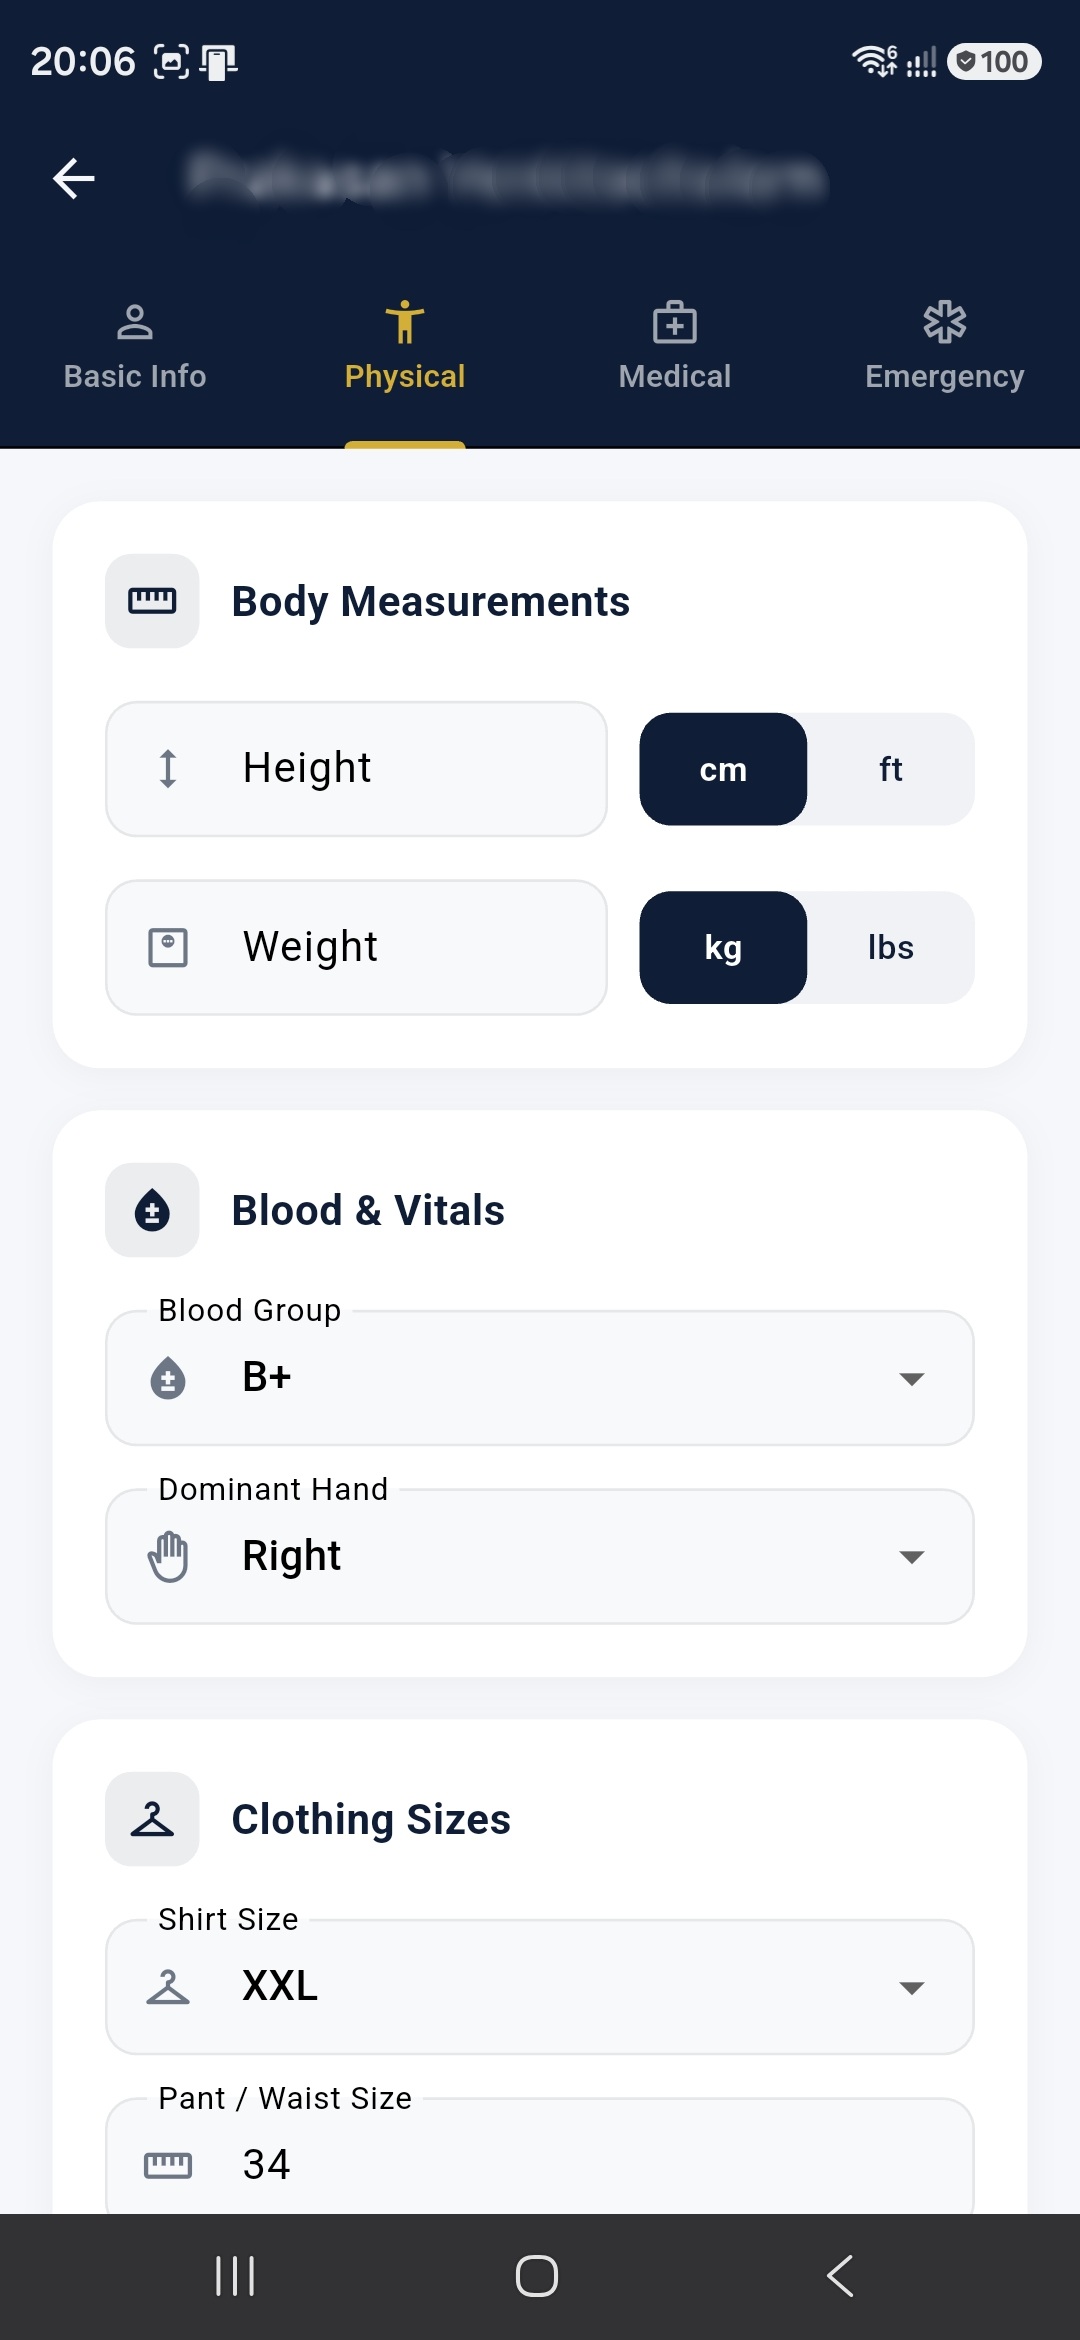Screen dimensions: 1080x2340
Task: Focus the Height input field
Action: point(356,769)
